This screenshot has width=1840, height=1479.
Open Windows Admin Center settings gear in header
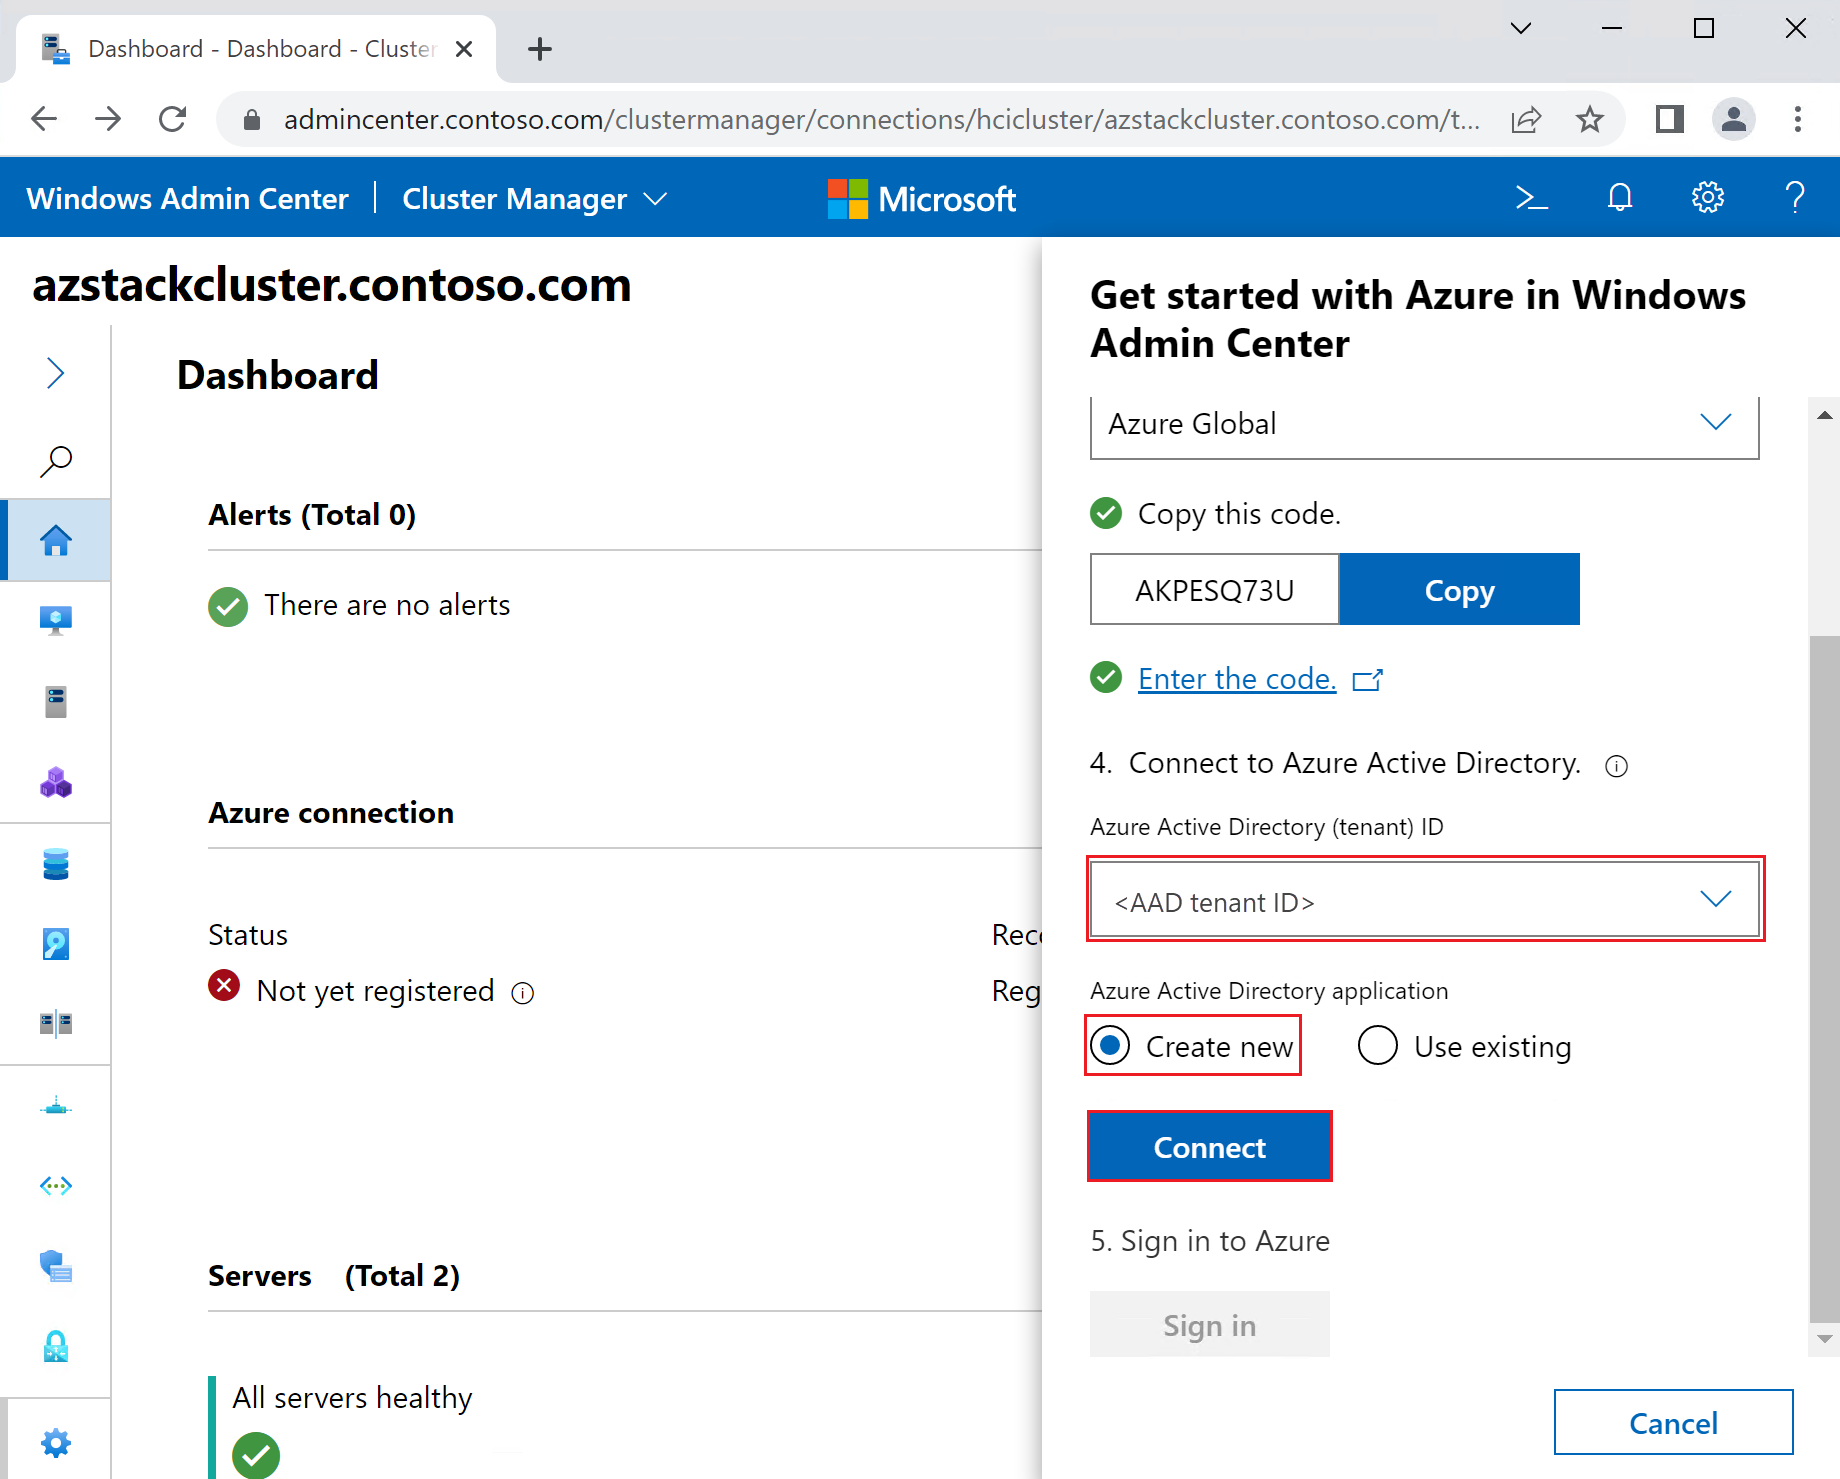pos(1708,197)
